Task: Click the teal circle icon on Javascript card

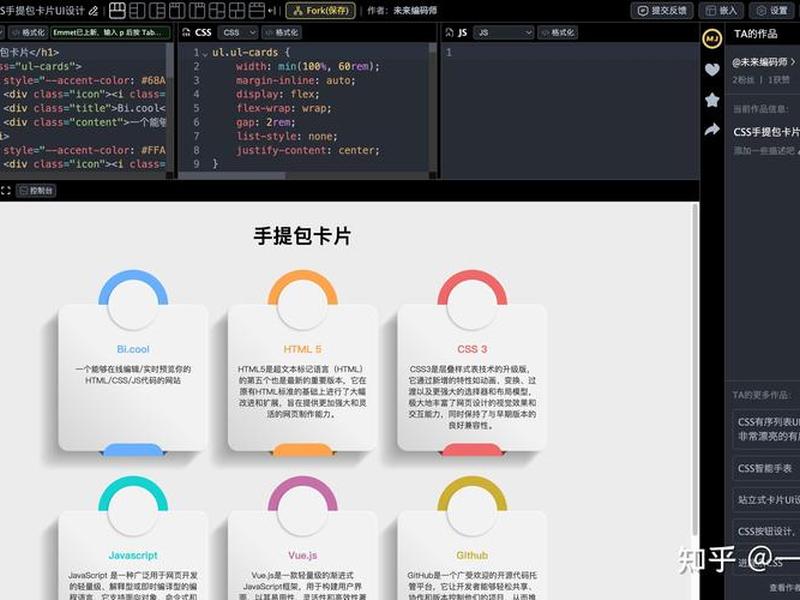Action: (x=133, y=510)
